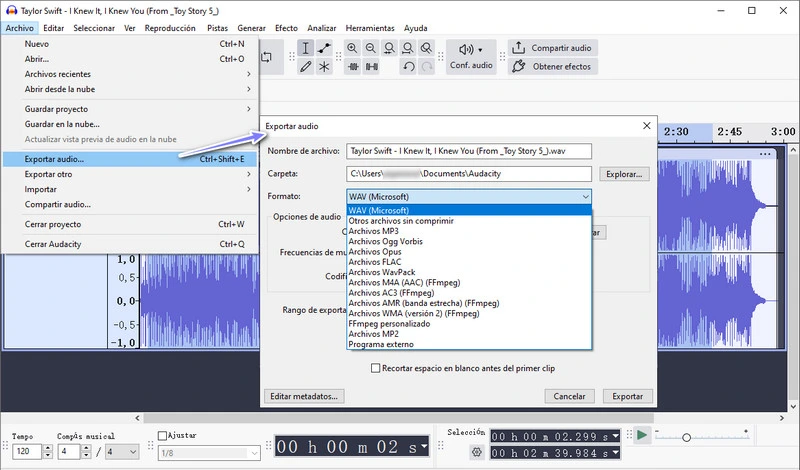Select the Multi-tool asterisk icon
The height and width of the screenshot is (470, 800).
tap(324, 66)
